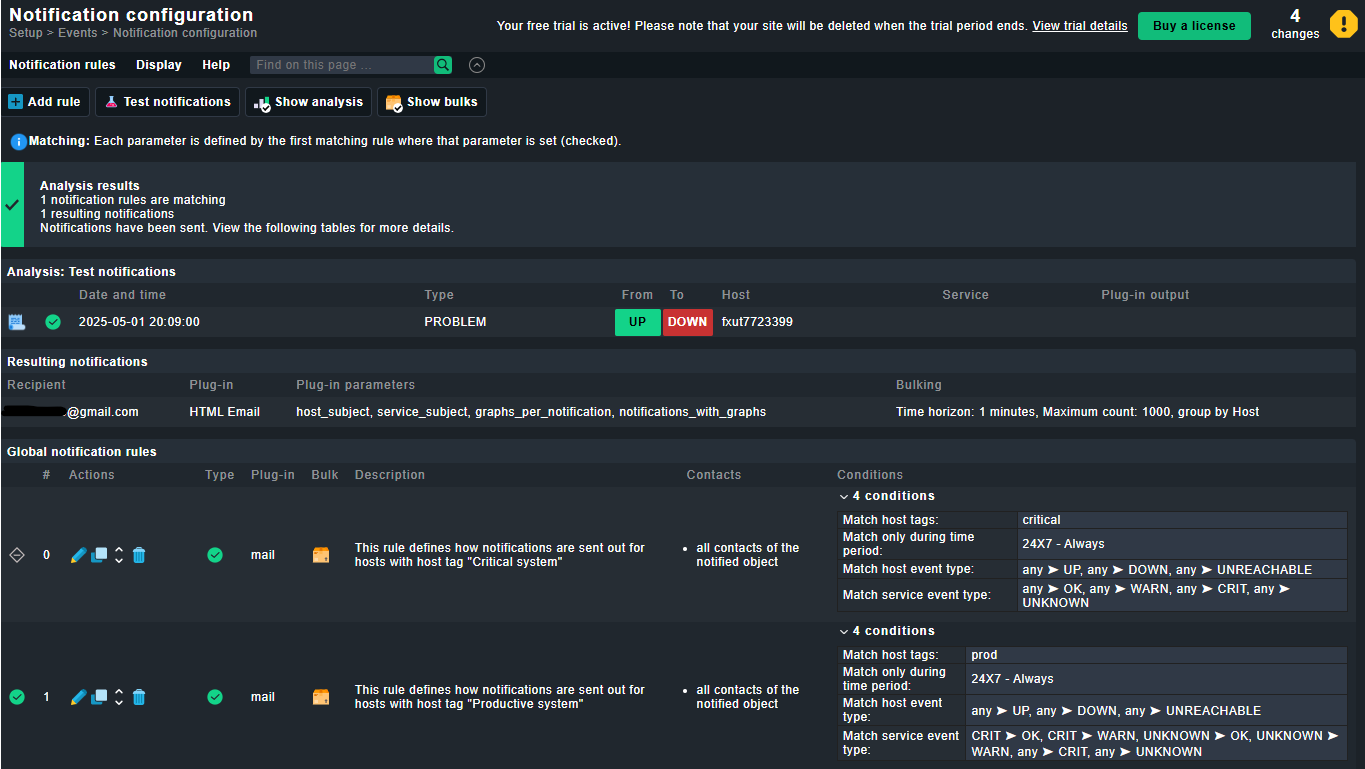Screen dimensions: 1365x769
Task: Click the clone icon for rule 1
Action: pyautogui.click(x=99, y=697)
